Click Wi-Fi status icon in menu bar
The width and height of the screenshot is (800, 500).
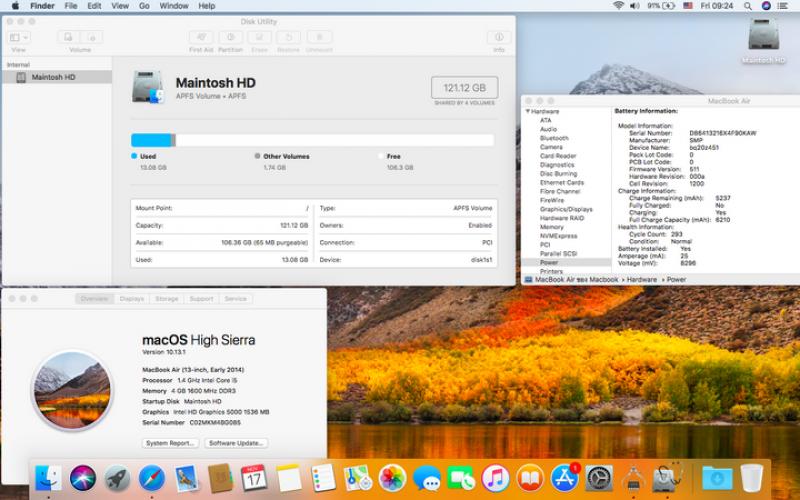coord(618,6)
